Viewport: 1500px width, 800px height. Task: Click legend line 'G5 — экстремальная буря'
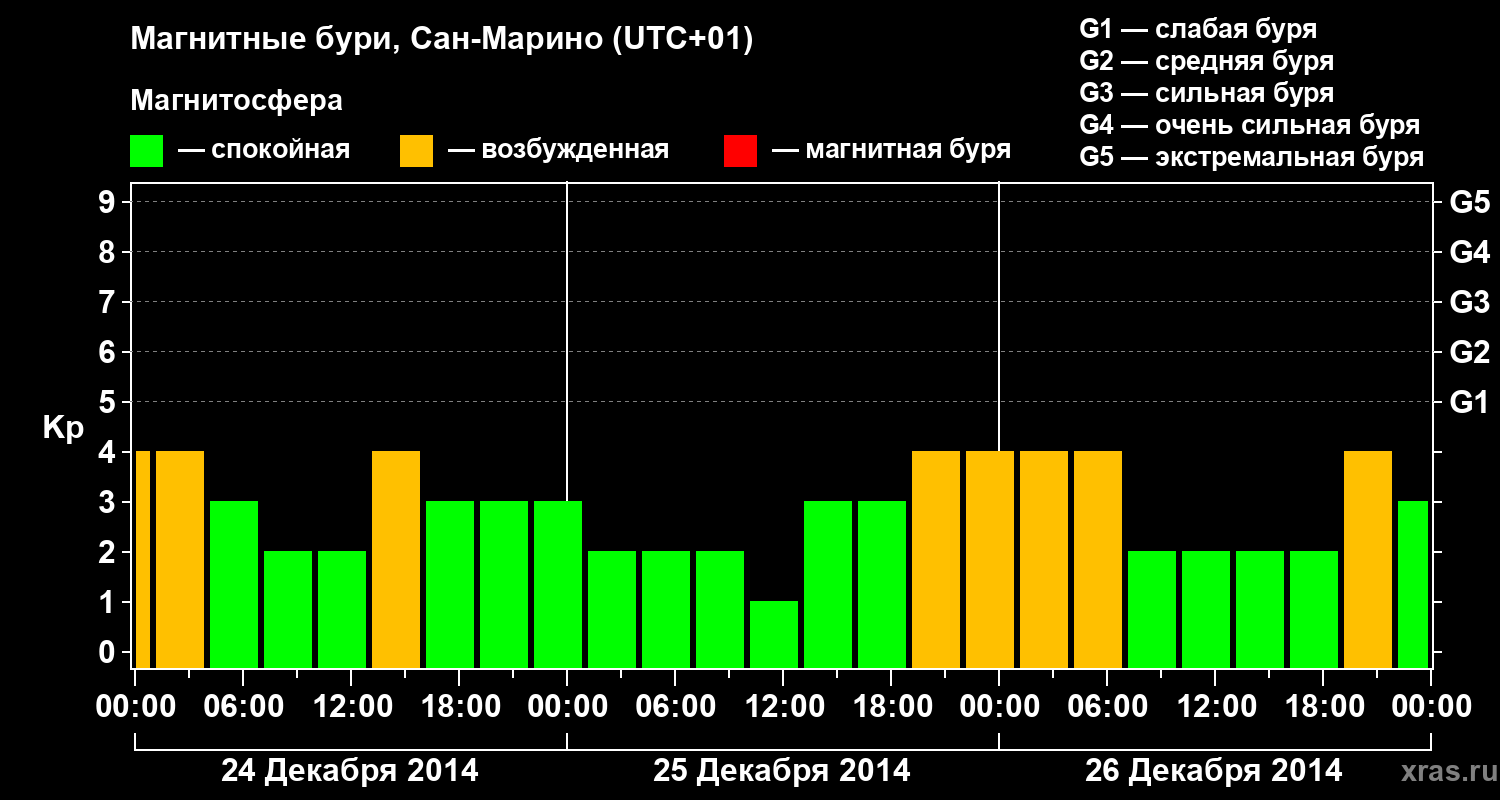1251,158
